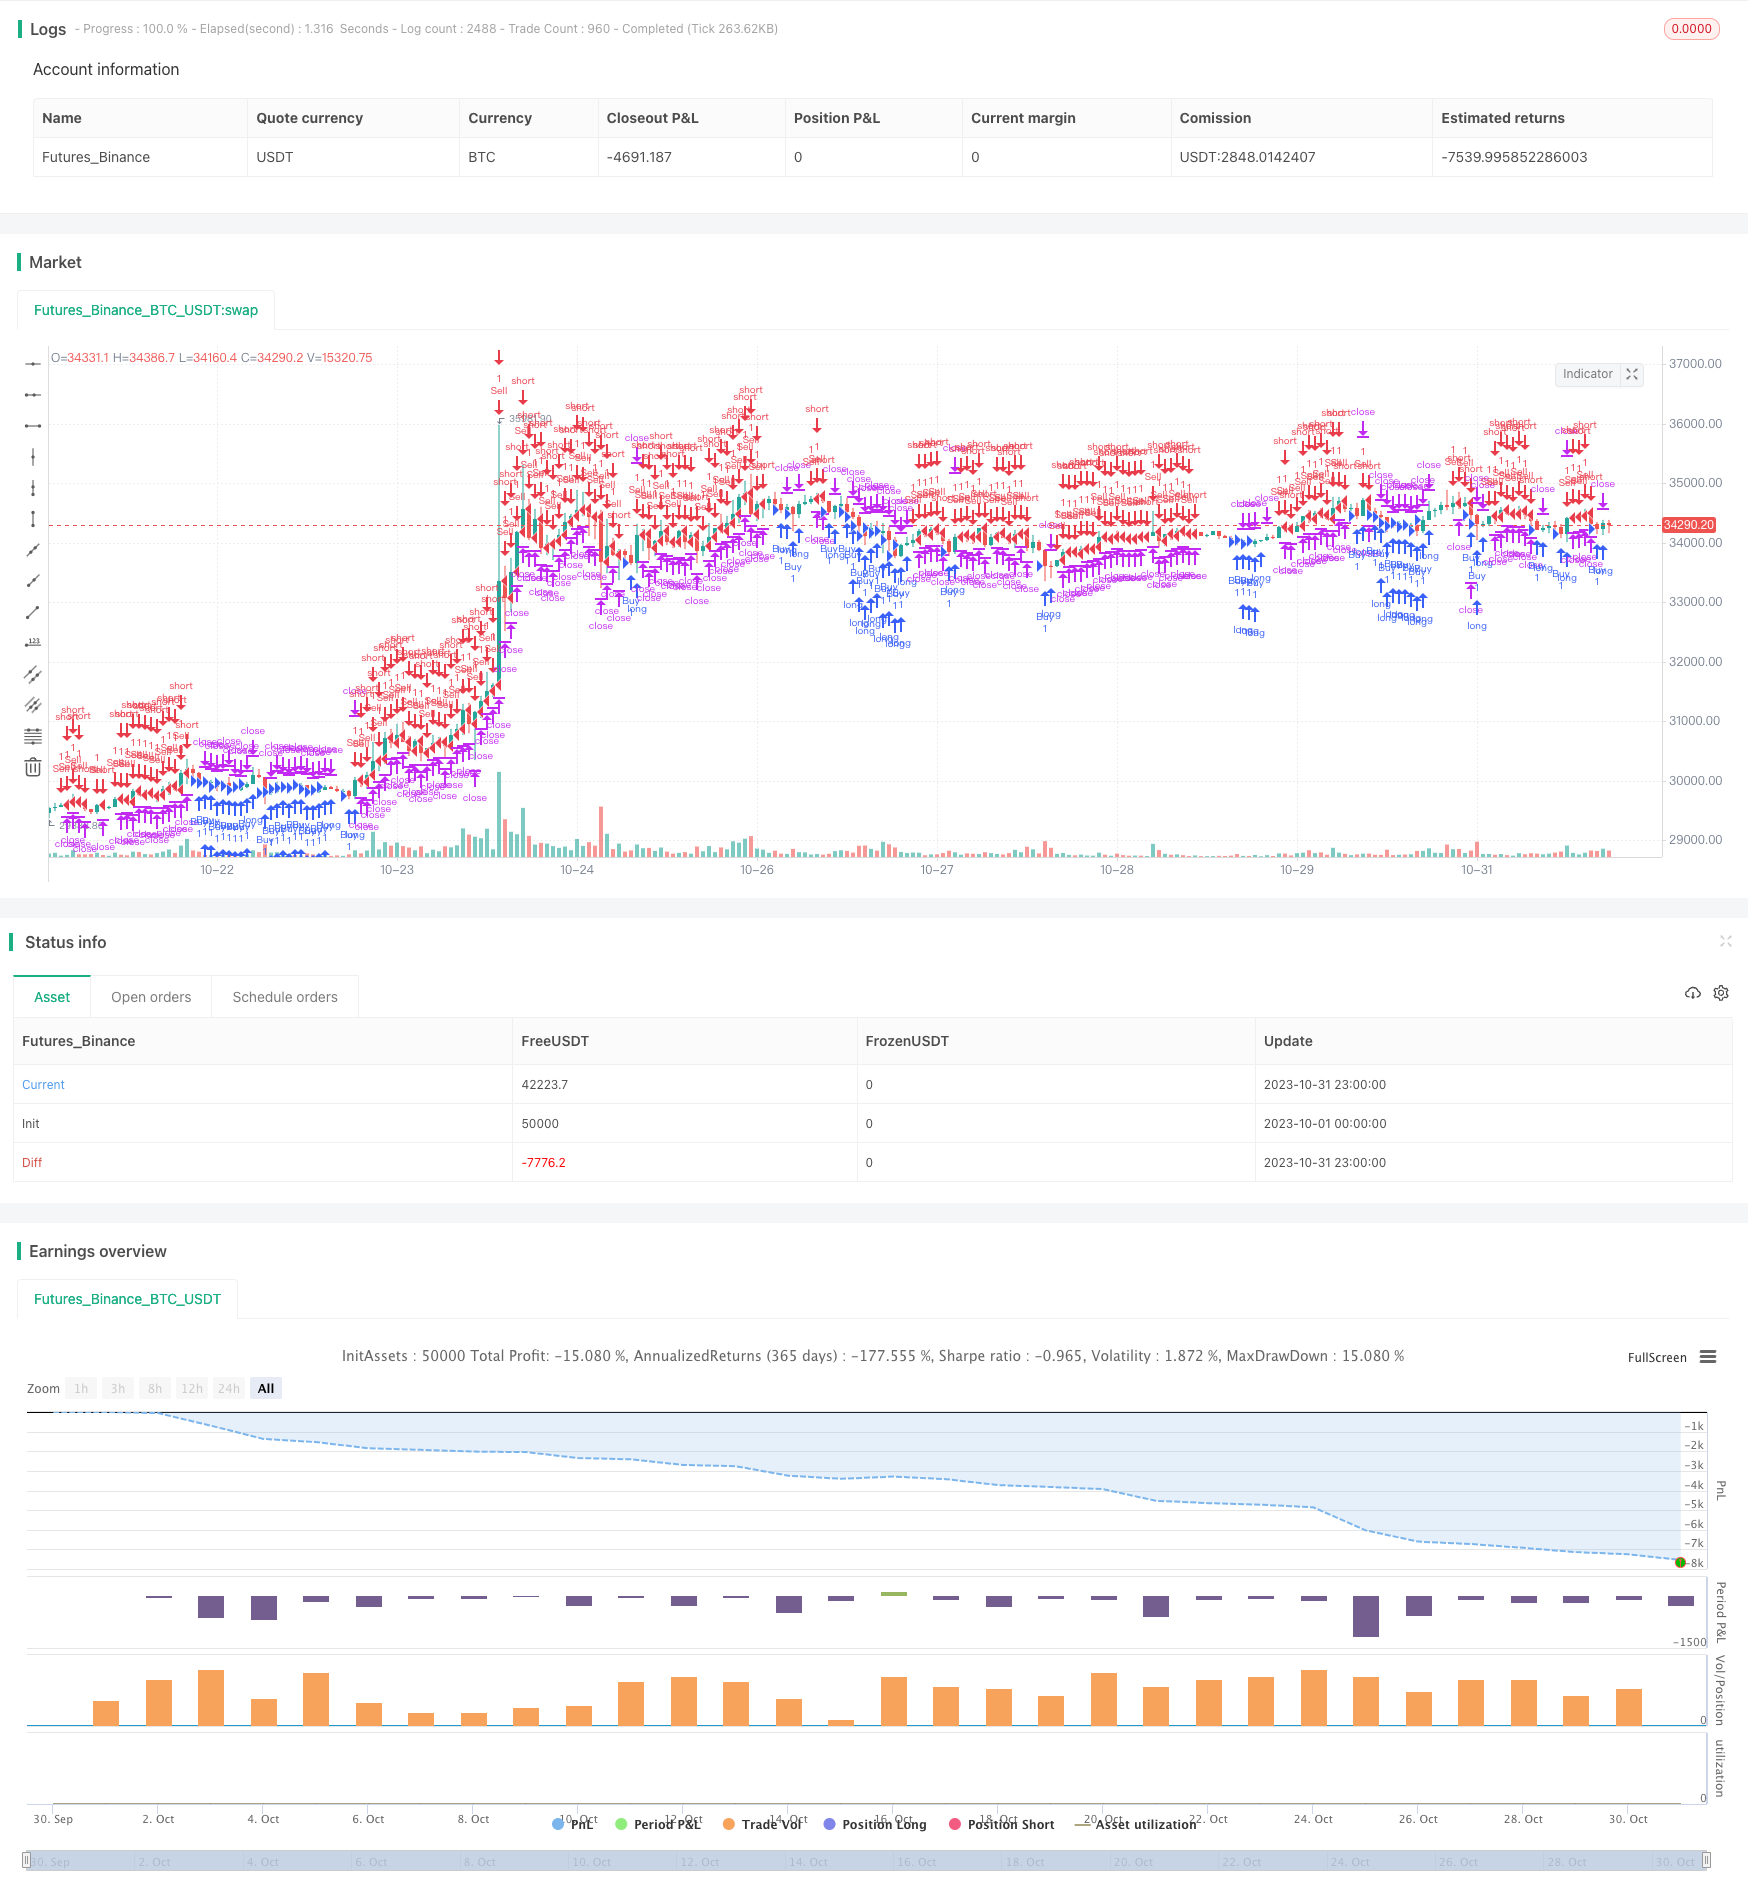Image resolution: width=1748 pixels, height=1900 pixels.
Task: Expand the chart with the fullscreen arrows icon
Action: [1632, 374]
